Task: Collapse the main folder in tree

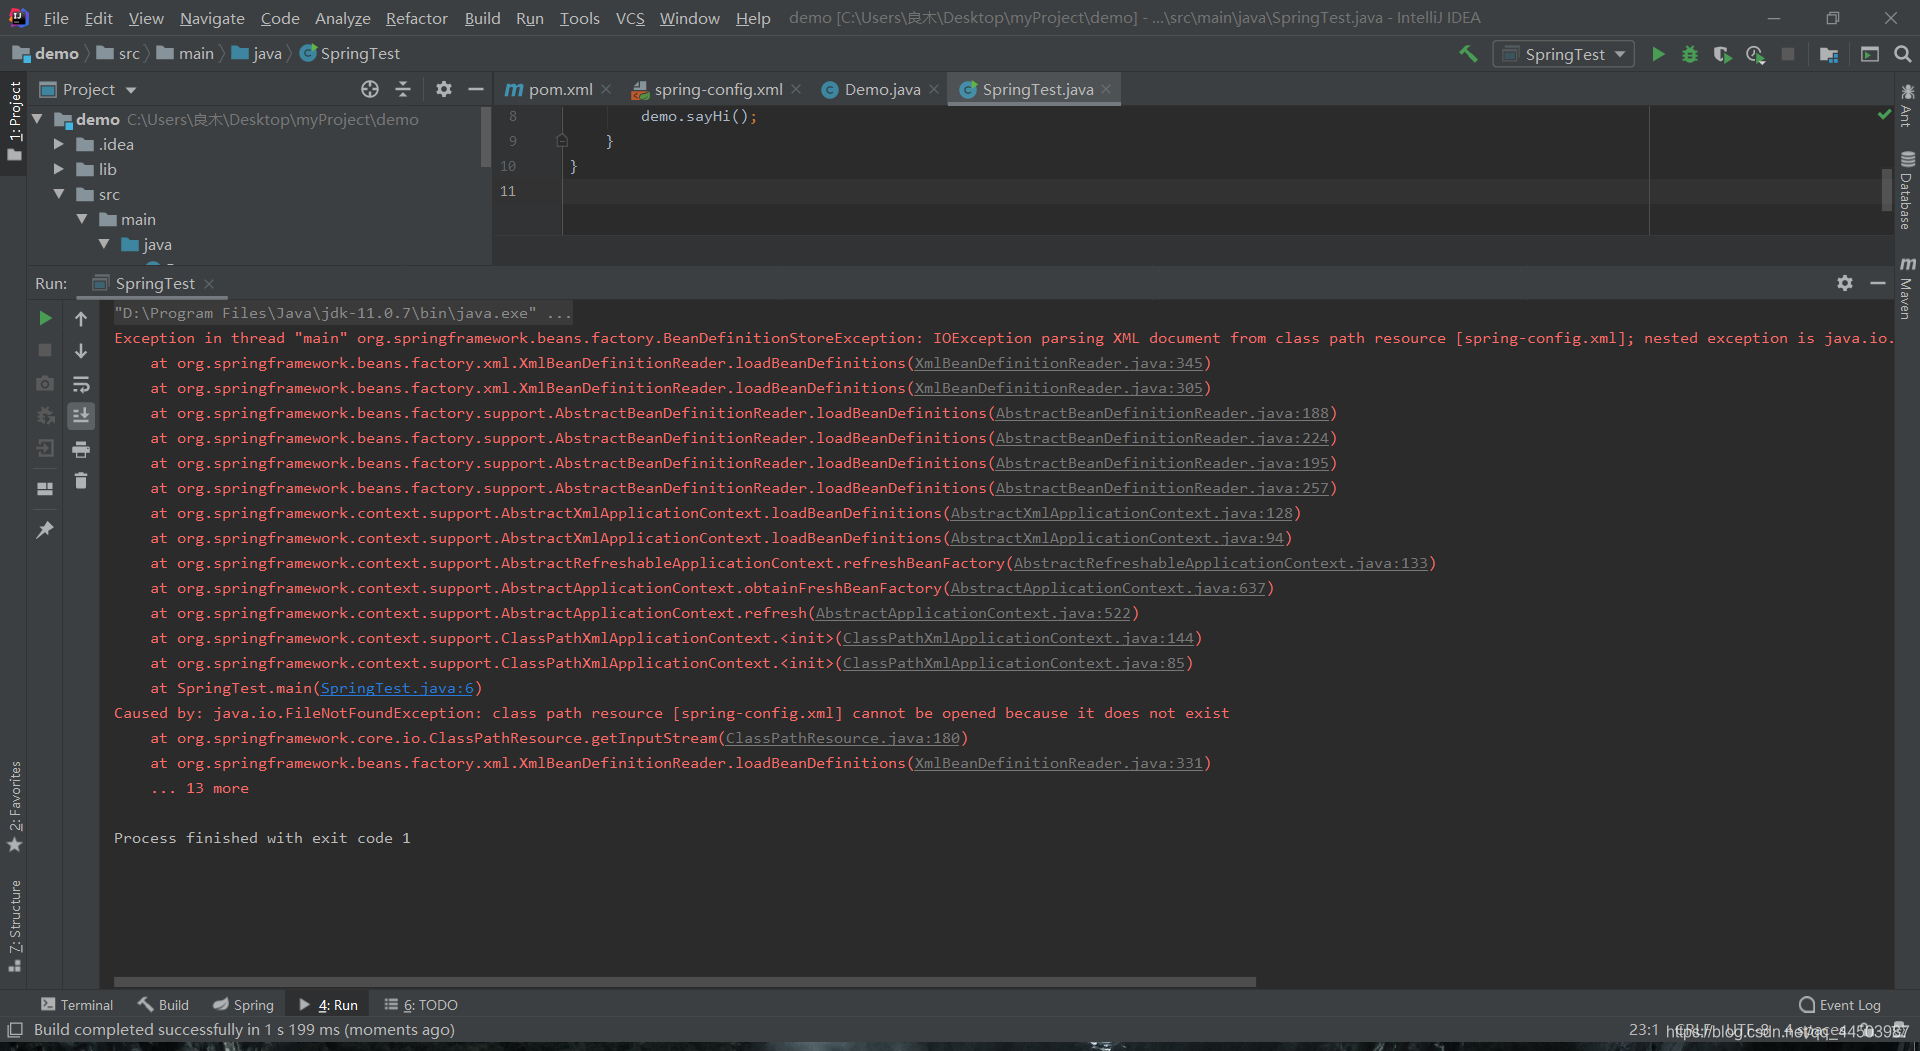Action: pyautogui.click(x=82, y=219)
